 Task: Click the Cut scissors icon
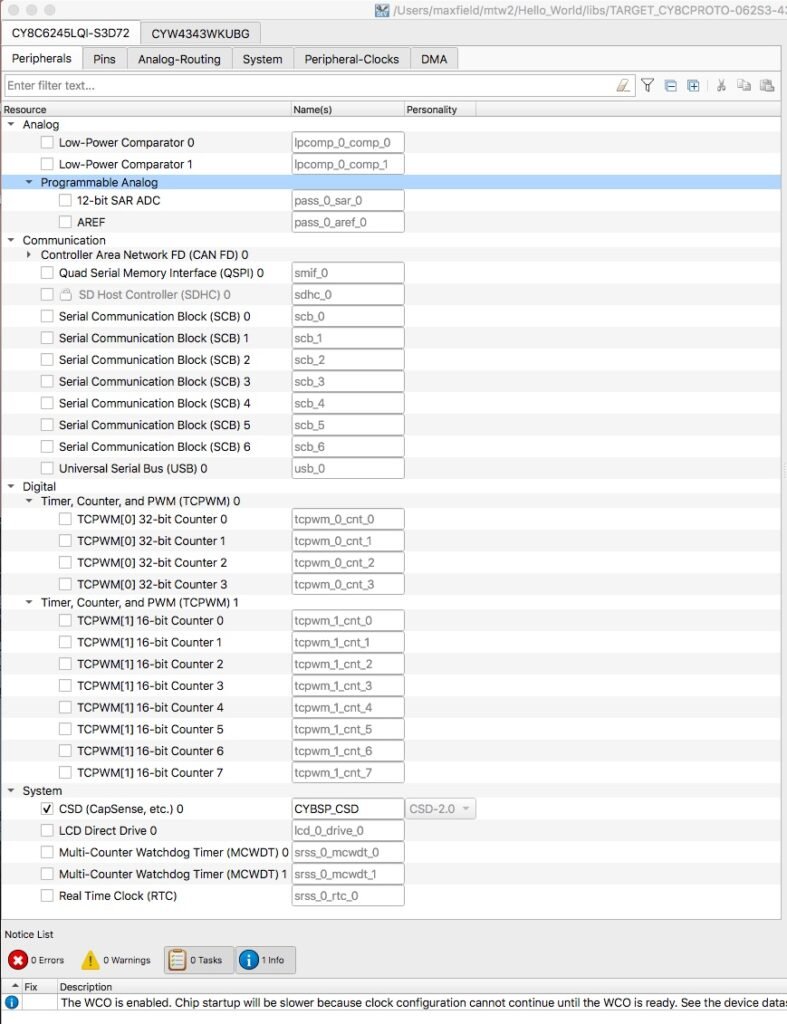pos(721,86)
